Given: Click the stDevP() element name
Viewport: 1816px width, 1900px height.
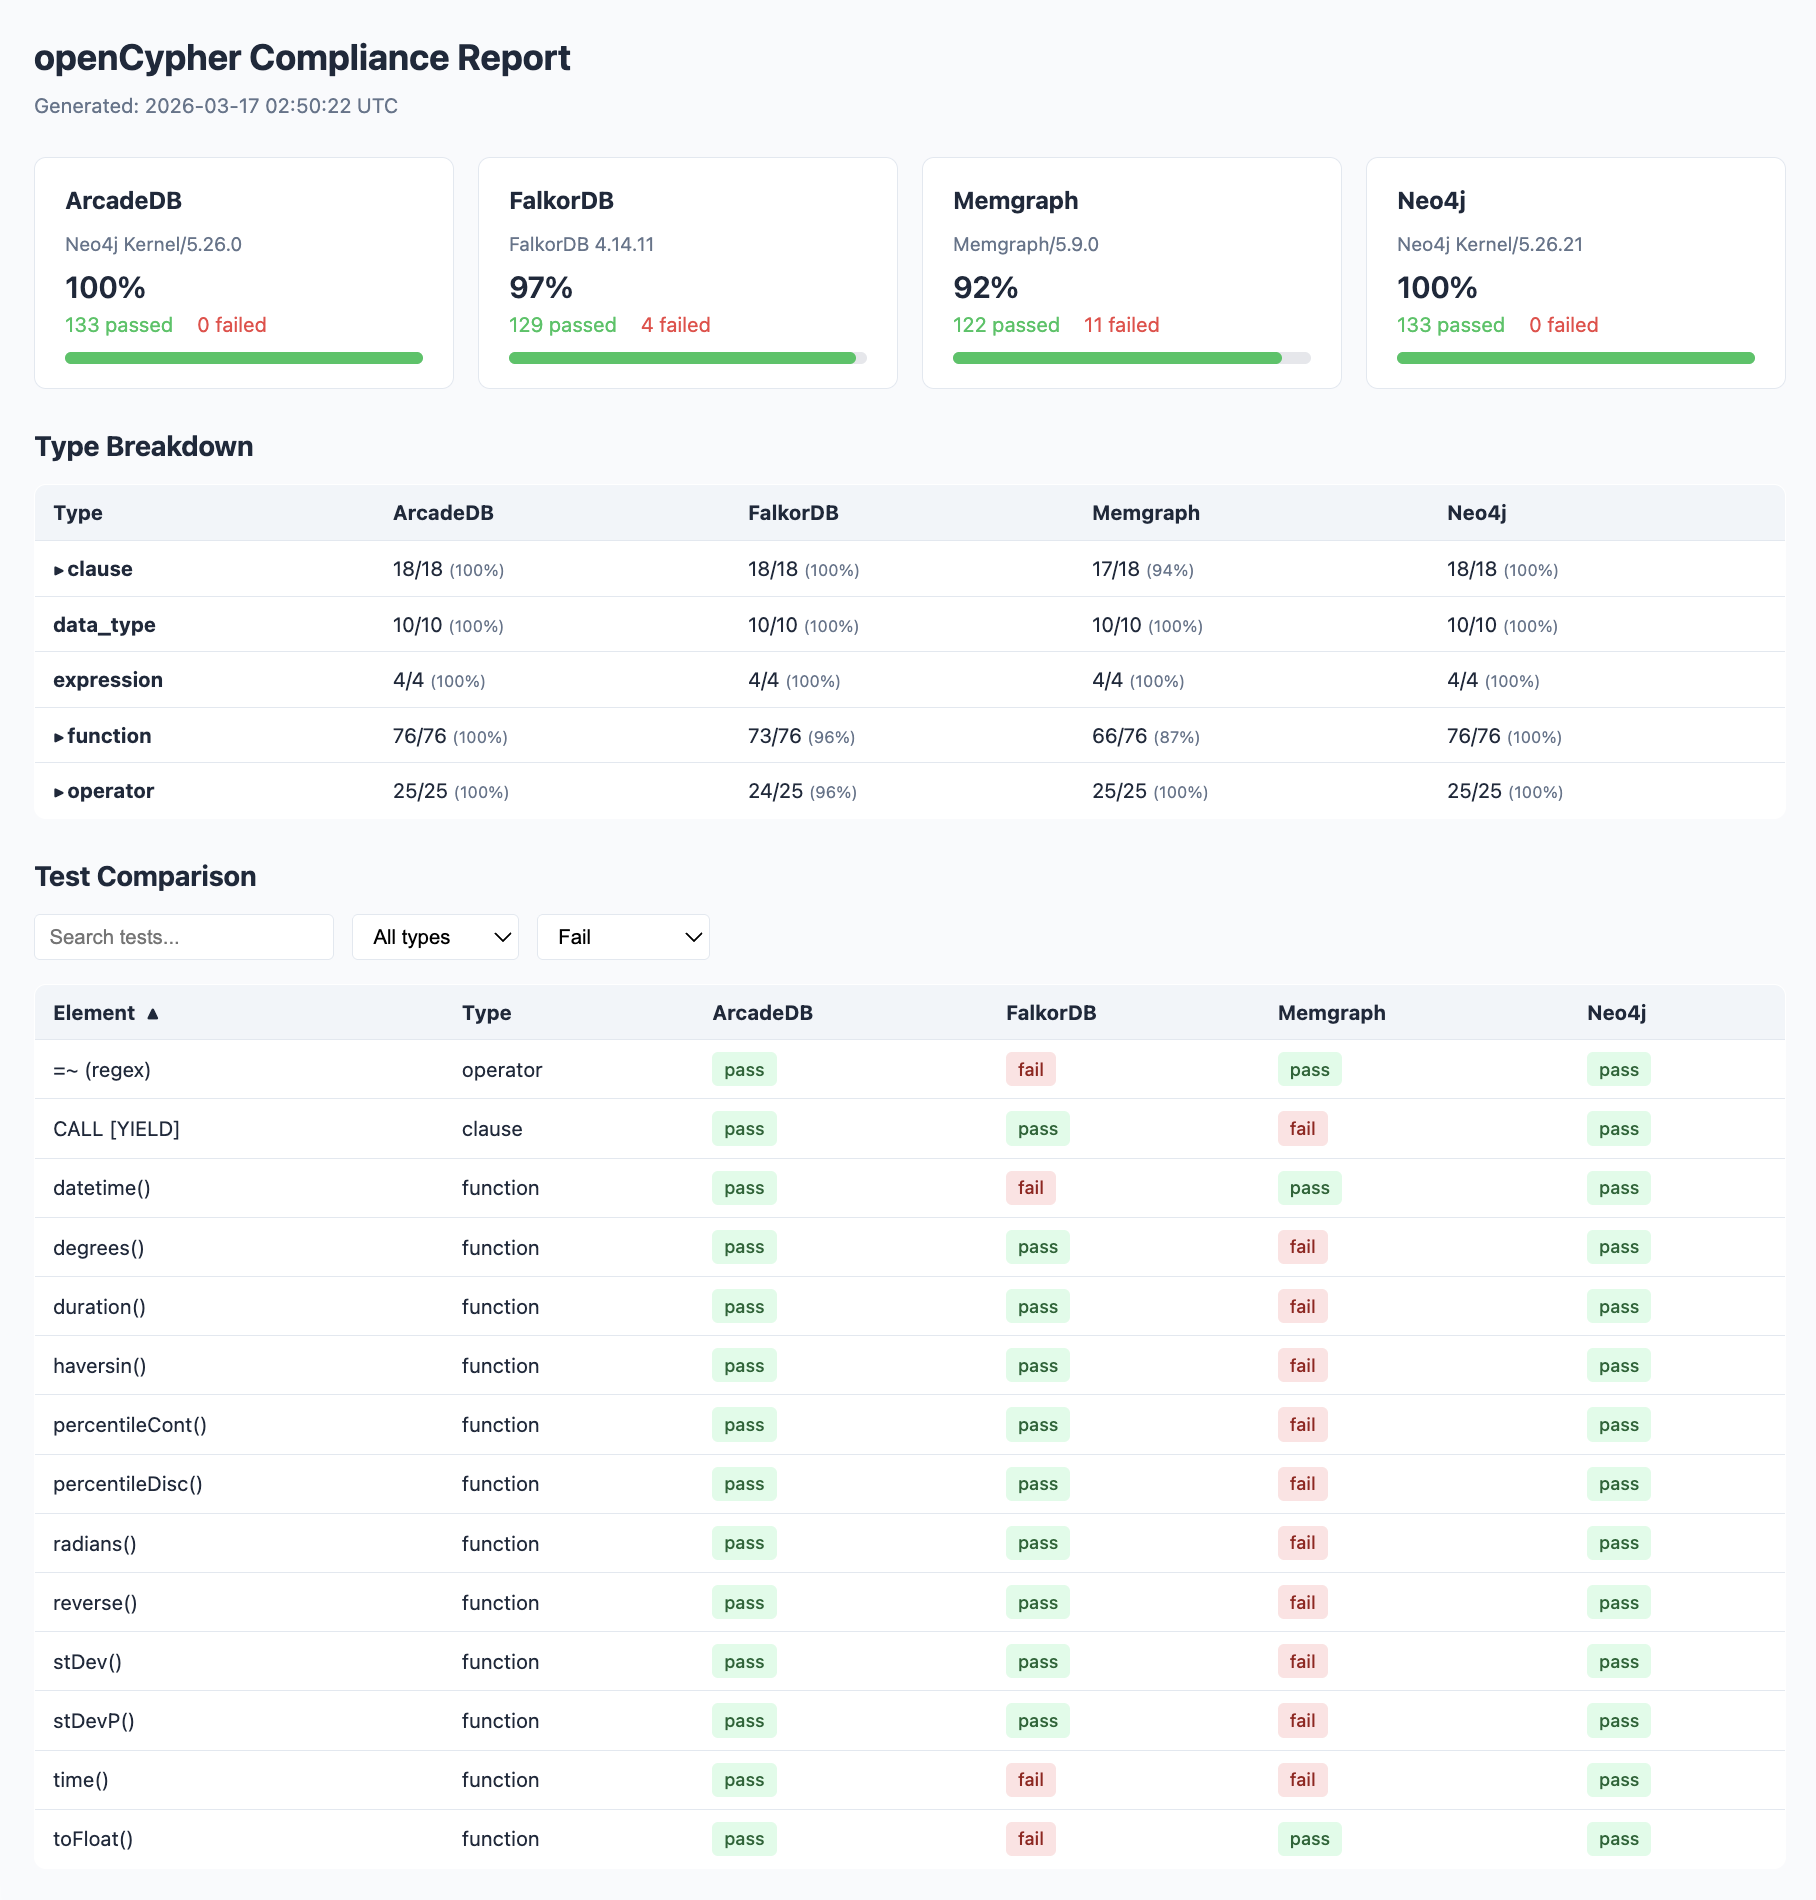Looking at the screenshot, I should pos(94,1721).
